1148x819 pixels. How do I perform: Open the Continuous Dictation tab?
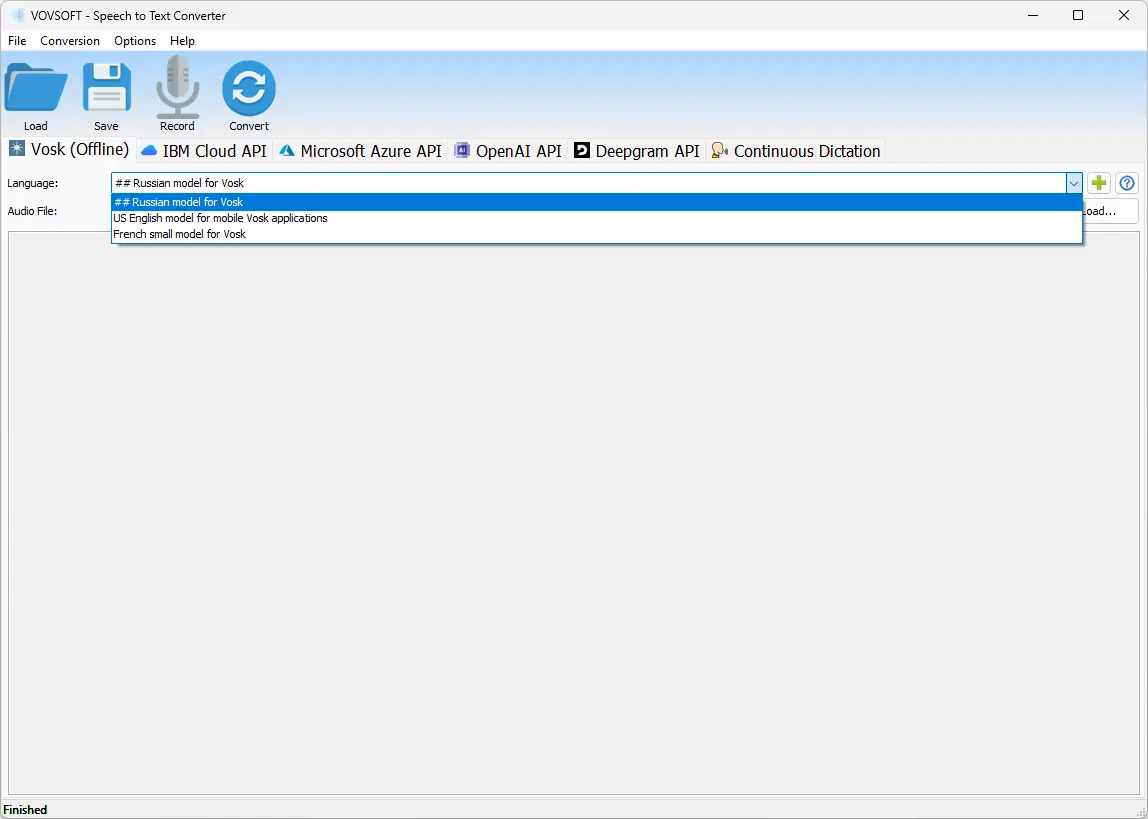(796, 151)
